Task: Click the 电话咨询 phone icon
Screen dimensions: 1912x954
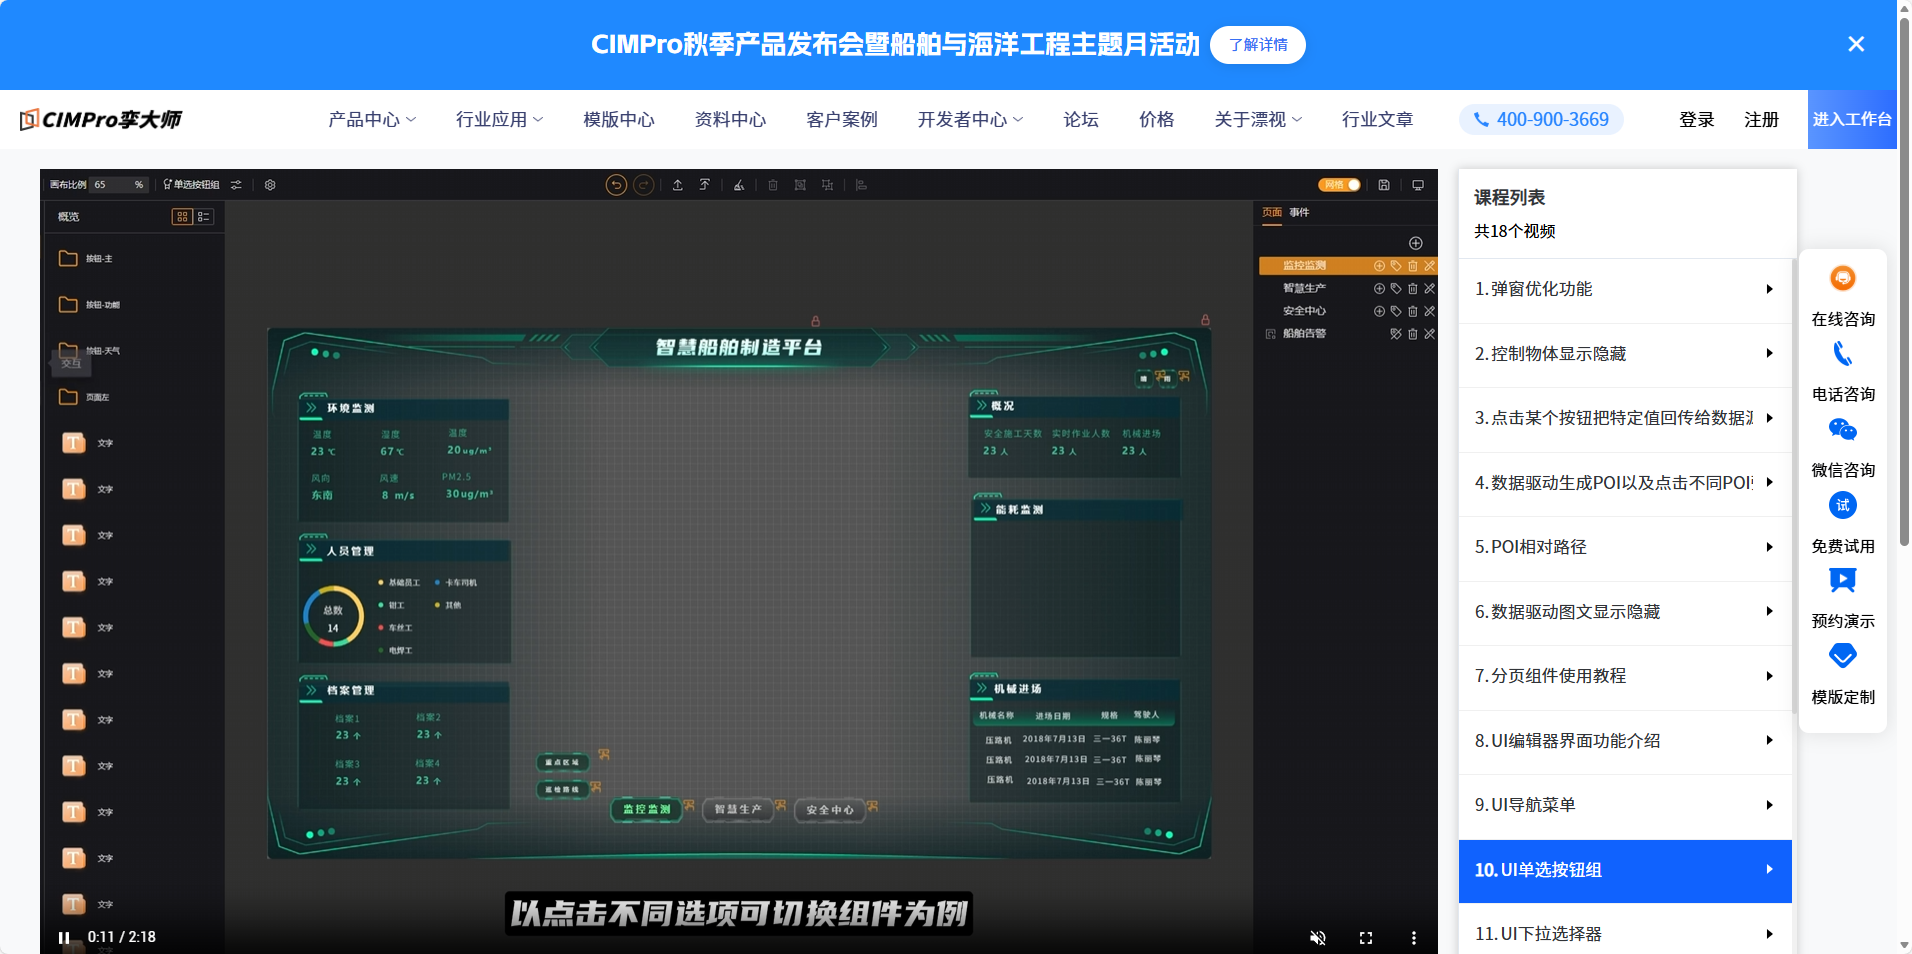Action: [1843, 354]
